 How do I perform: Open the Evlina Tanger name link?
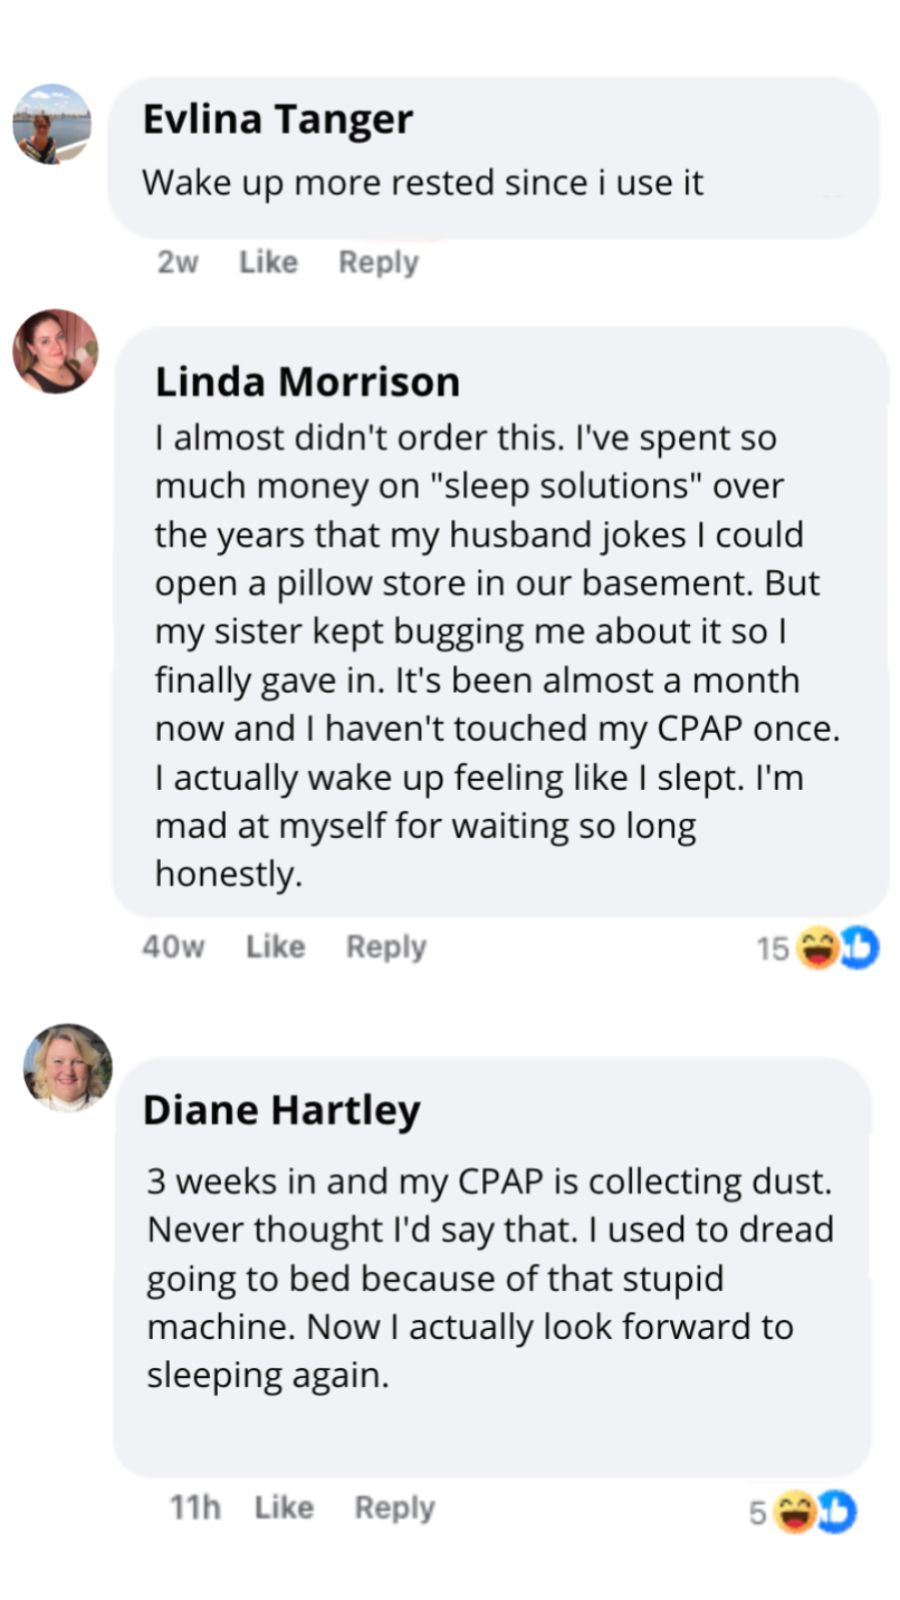pyautogui.click(x=277, y=119)
